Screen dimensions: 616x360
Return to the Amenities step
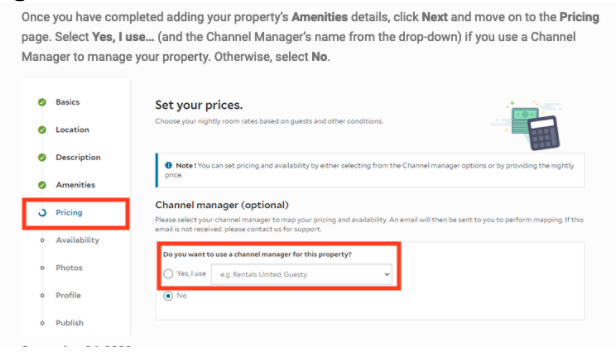click(75, 185)
